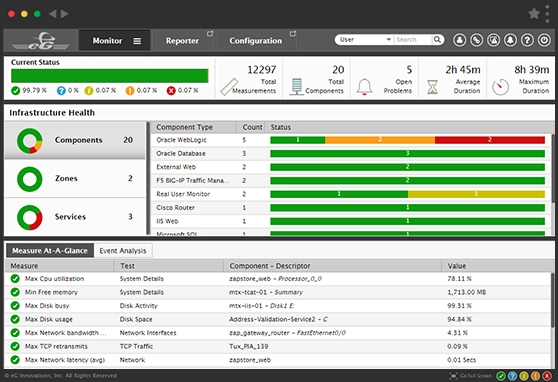This screenshot has width=558, height=382.
Task: Click the green 99.79% normal status icon
Action: tap(15, 90)
